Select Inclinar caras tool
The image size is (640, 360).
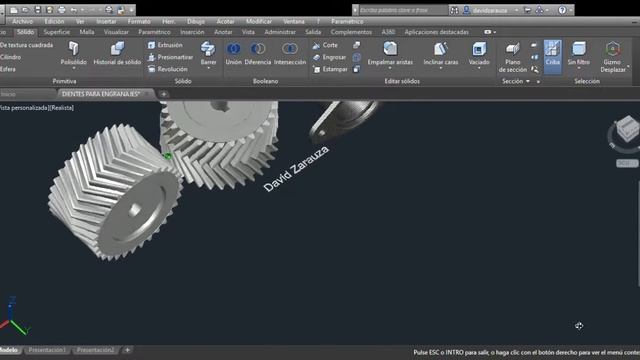click(x=441, y=53)
